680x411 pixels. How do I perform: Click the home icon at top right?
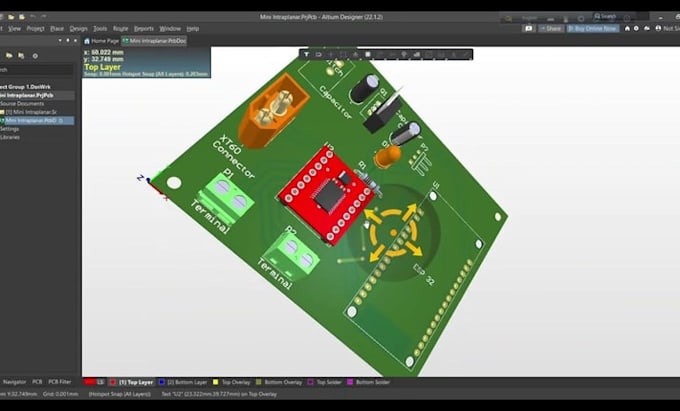627,28
